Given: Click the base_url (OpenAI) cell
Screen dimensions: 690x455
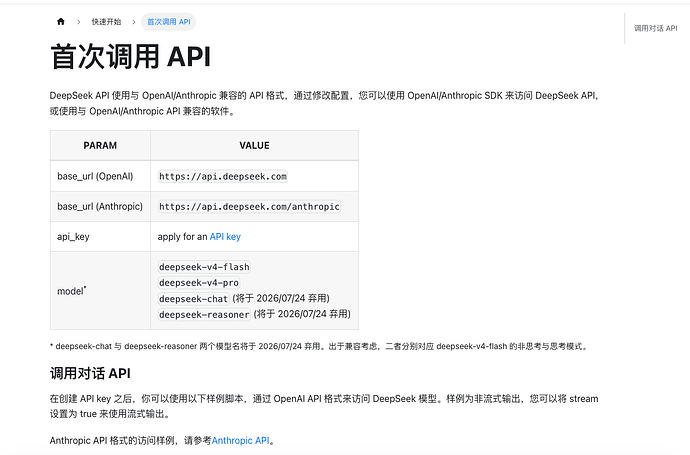Looking at the screenshot, I should pos(100,176).
